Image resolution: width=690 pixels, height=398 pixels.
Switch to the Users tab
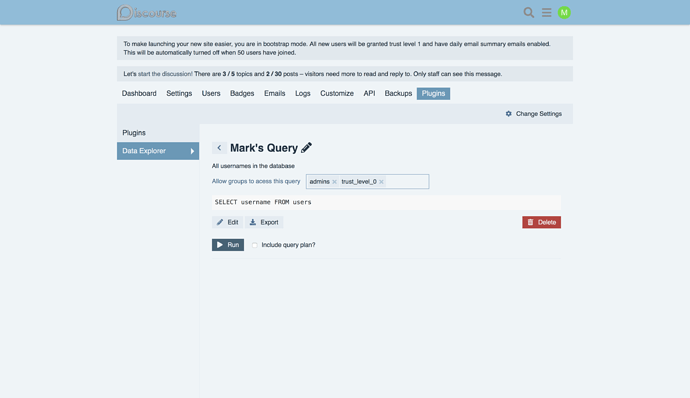pos(211,93)
